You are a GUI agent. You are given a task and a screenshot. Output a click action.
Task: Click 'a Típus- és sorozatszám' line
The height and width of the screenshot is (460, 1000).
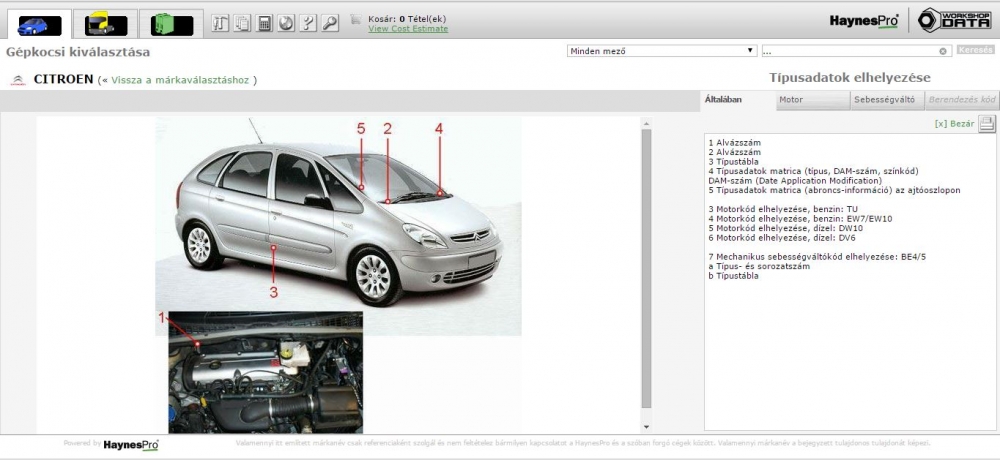(x=760, y=267)
